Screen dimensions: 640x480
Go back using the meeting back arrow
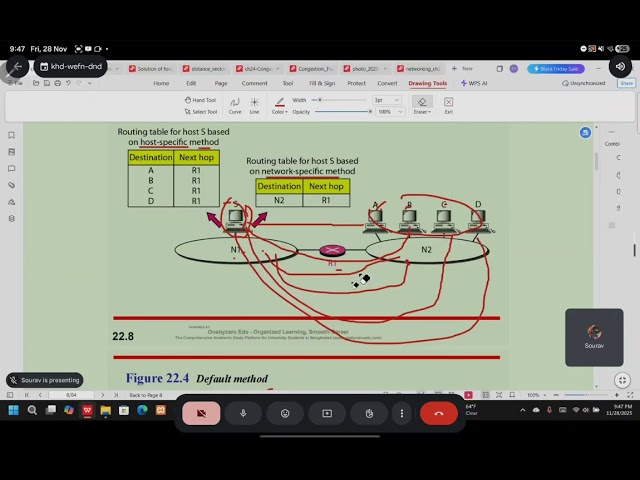point(17,67)
